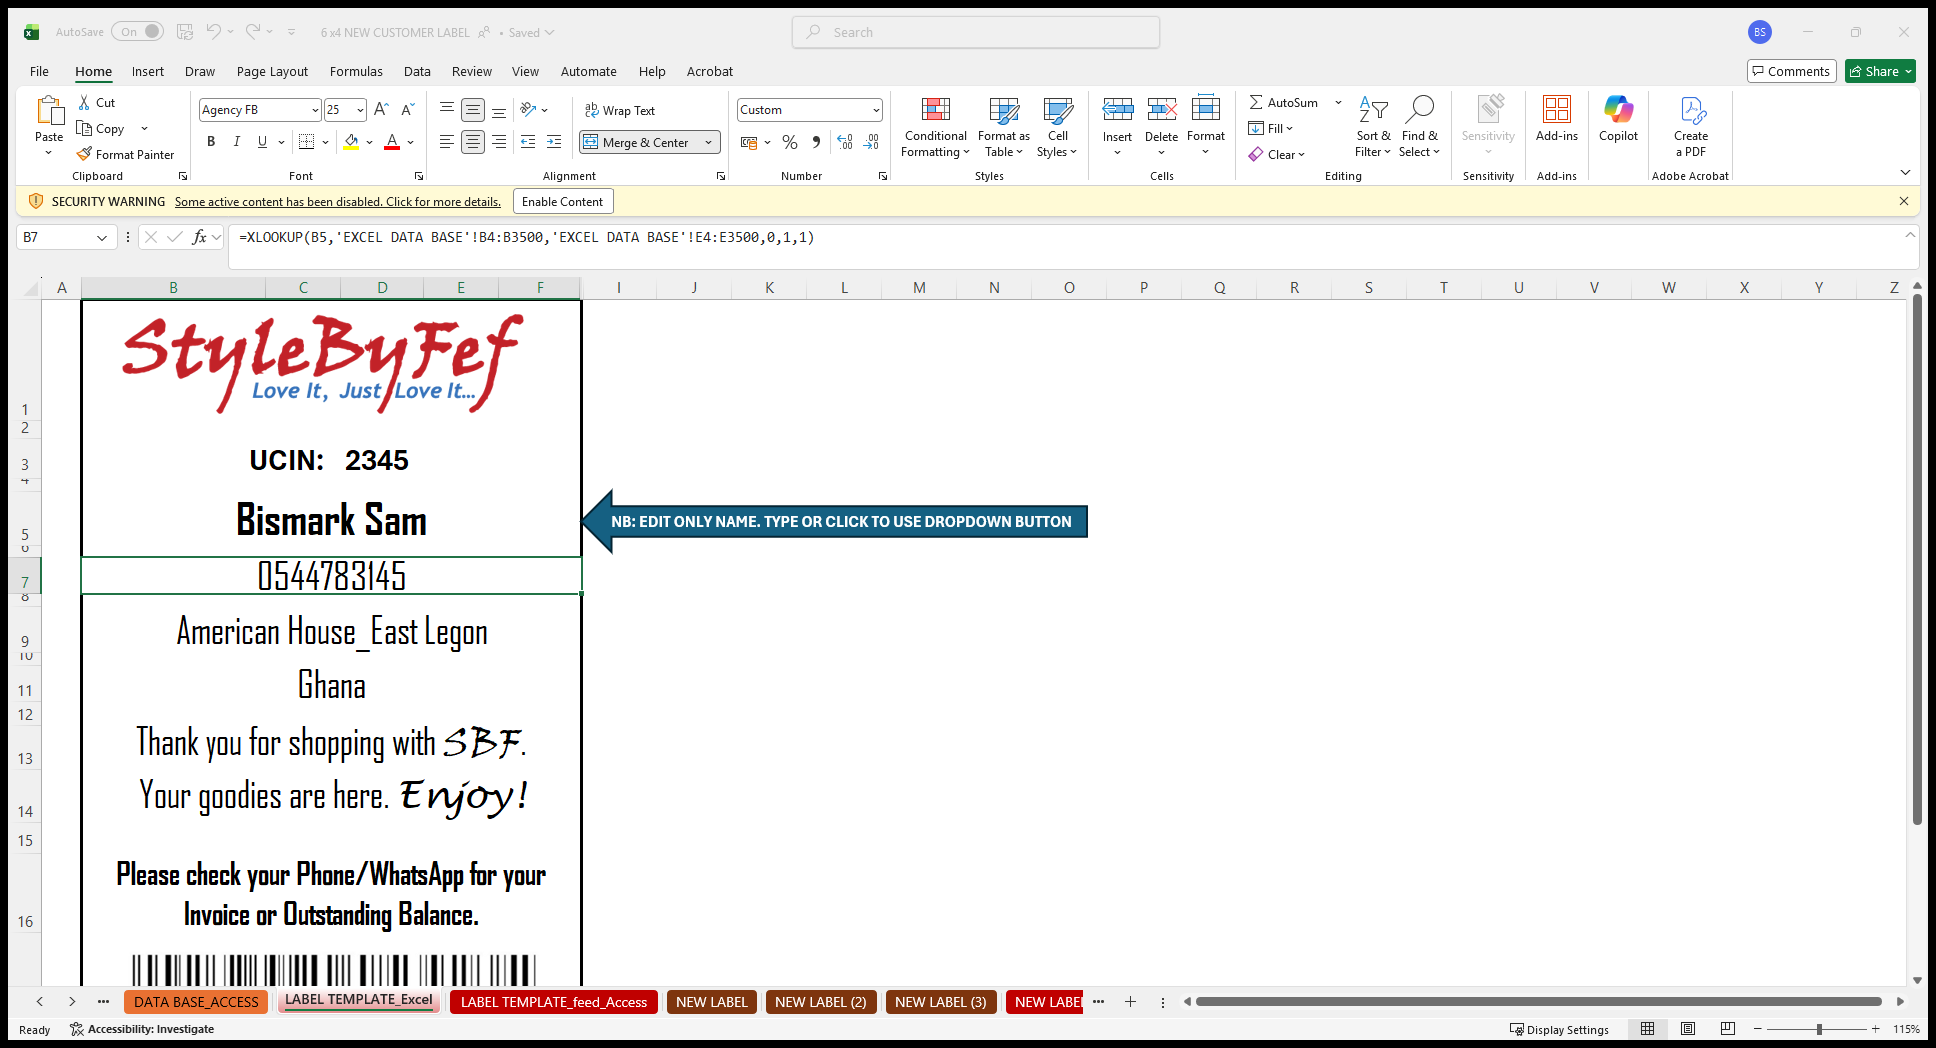Expand the font name dropdown
This screenshot has width=1936, height=1048.
click(x=315, y=110)
